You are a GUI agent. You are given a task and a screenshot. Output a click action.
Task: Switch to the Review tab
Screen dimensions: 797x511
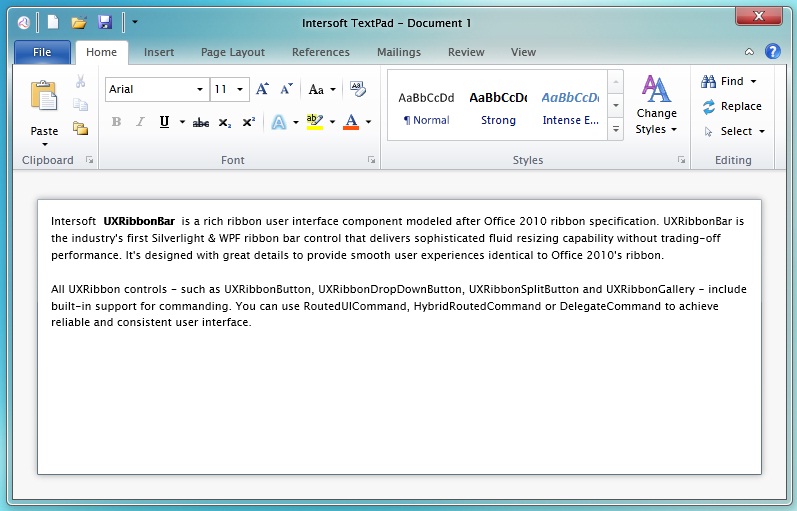(x=466, y=52)
